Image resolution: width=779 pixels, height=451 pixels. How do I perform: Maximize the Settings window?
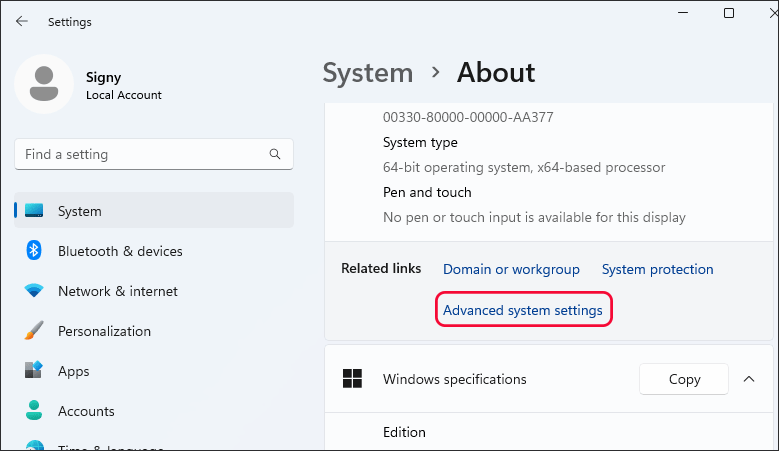(x=729, y=13)
